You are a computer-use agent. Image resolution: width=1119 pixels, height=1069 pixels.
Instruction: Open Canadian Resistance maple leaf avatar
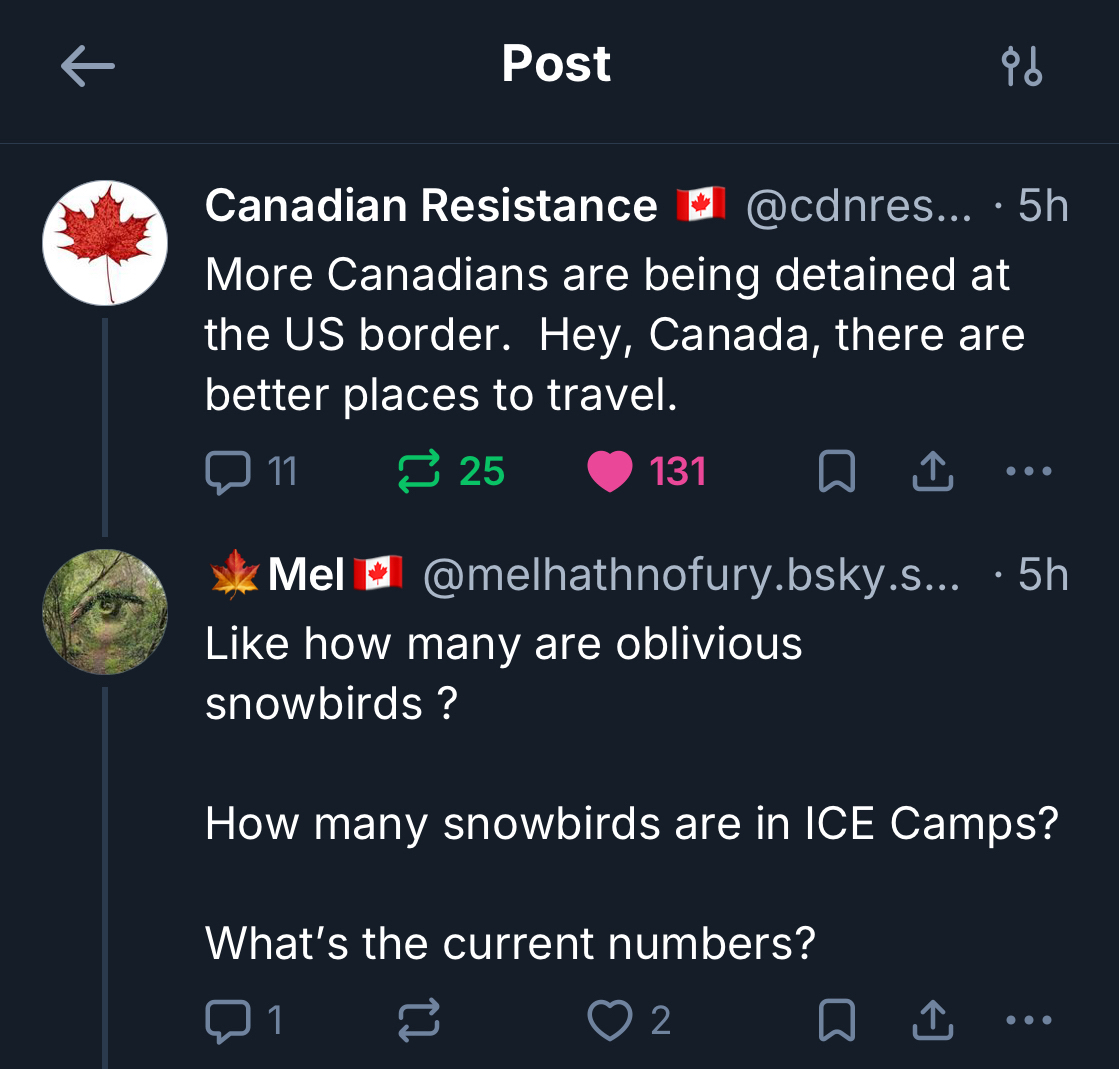[x=105, y=243]
